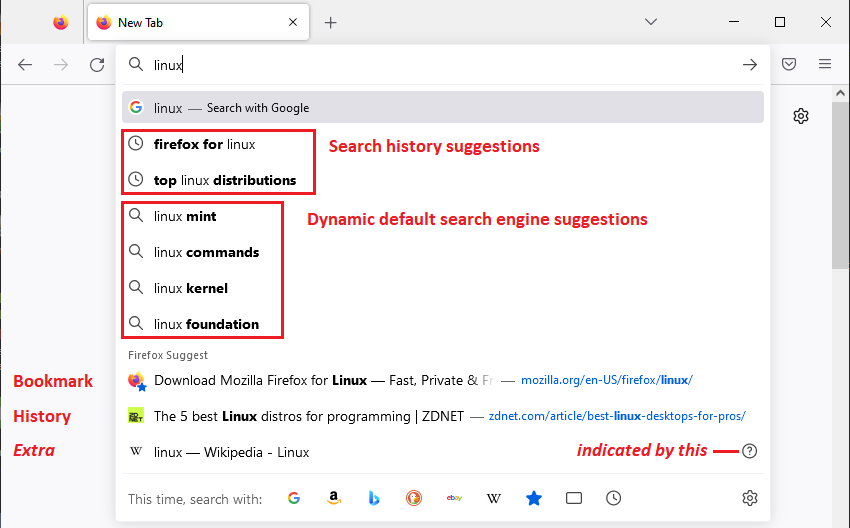Open the list all tabs dropdown arrow
The height and width of the screenshot is (528, 850).
[650, 22]
